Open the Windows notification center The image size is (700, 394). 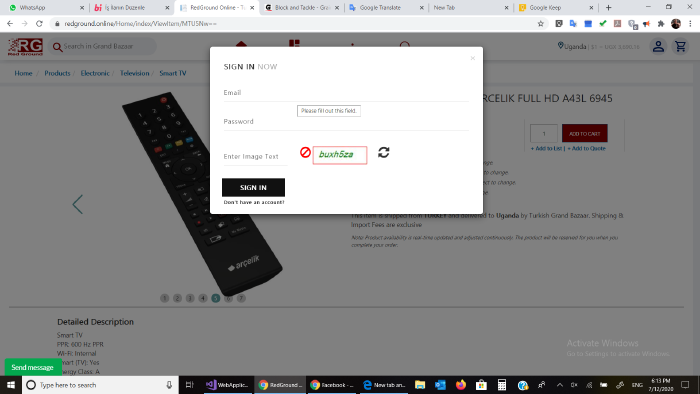(x=685, y=385)
